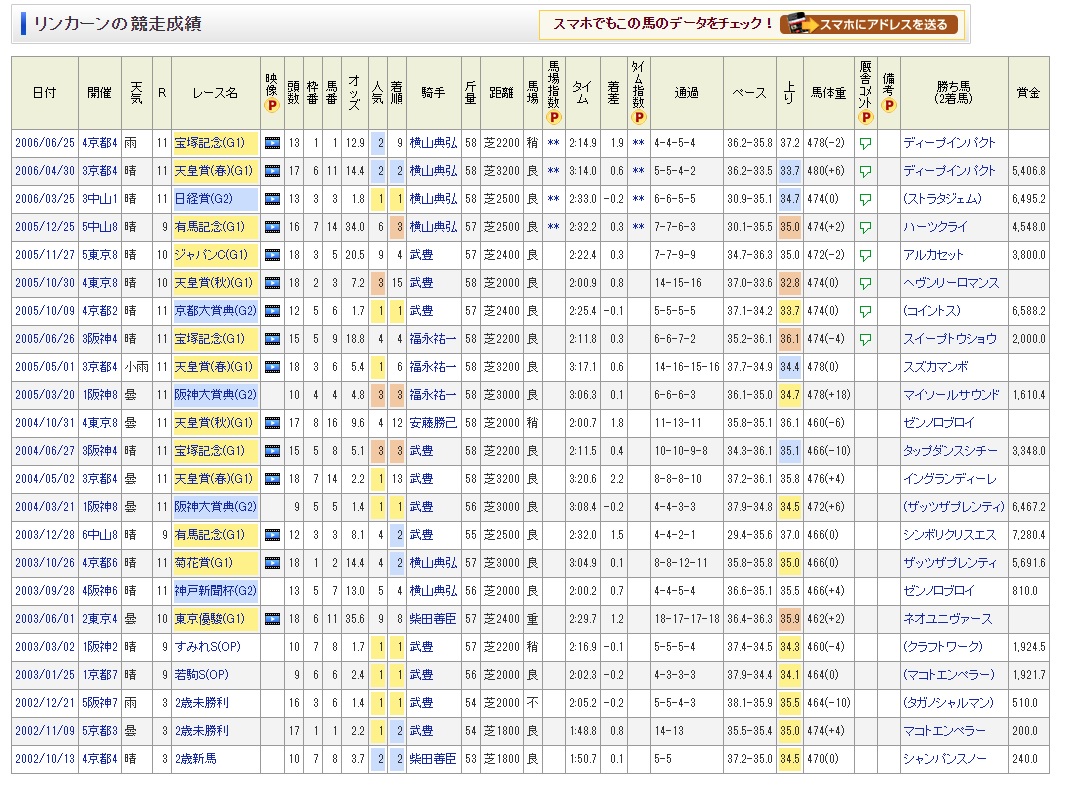Viewport: 1067px width, 785px height.
Task: Open 武豊 jockey link in ジャパンC row
Action: 421,255
